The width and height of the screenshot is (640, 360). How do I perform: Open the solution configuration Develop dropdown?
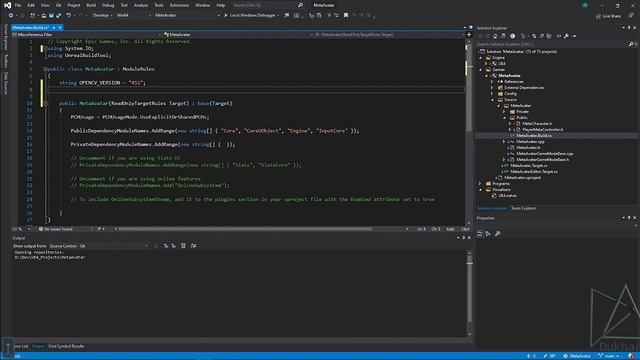coord(101,16)
